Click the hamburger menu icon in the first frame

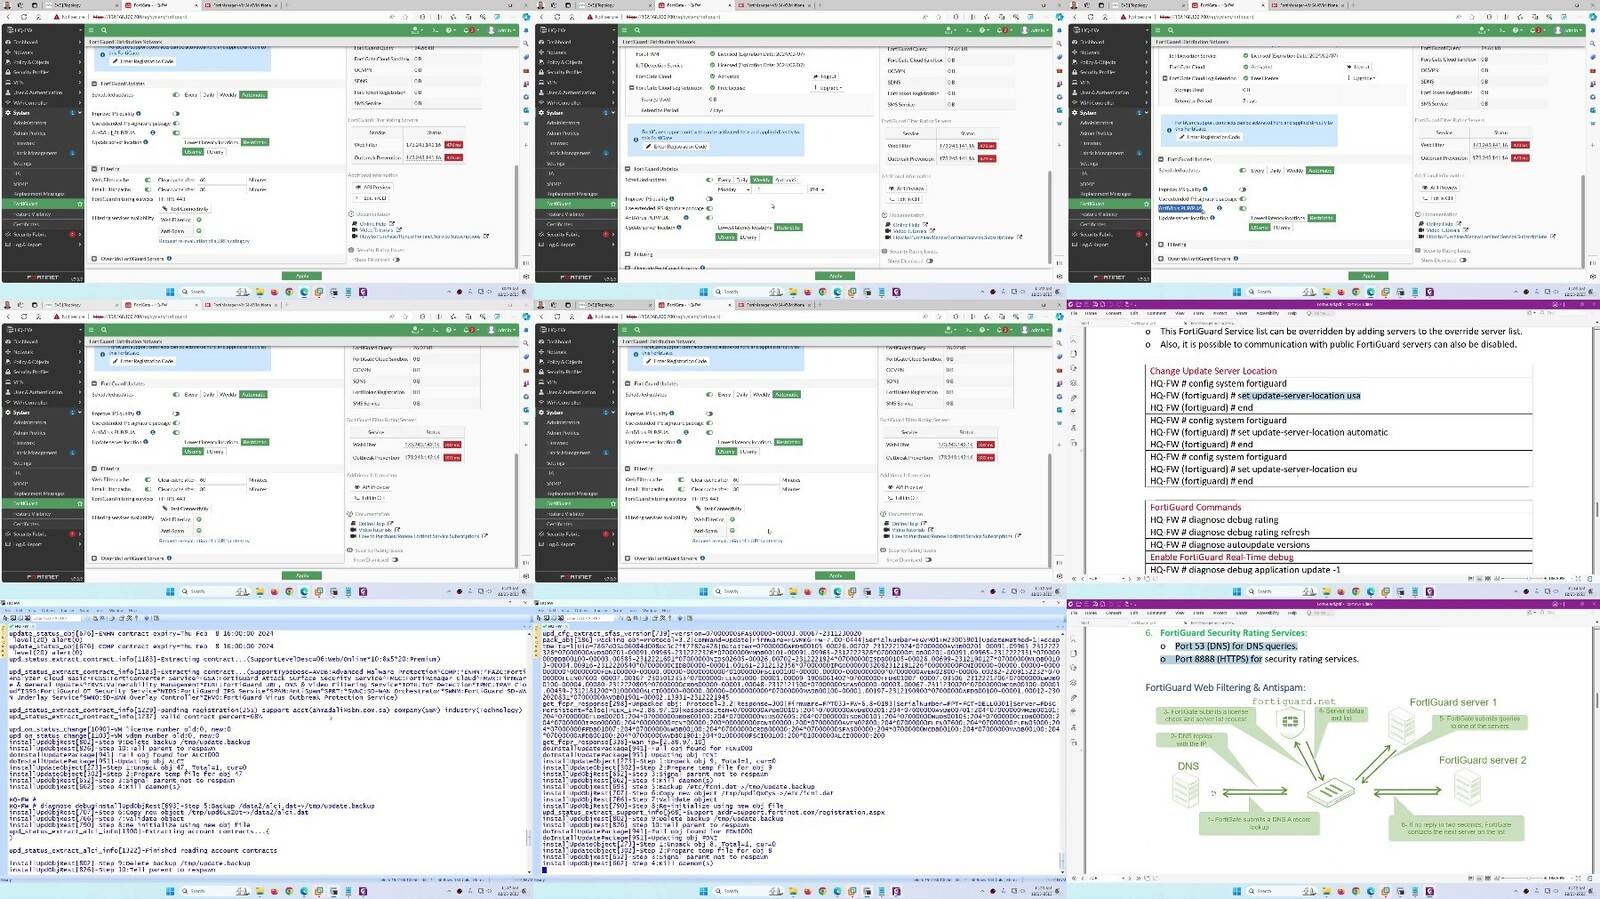point(91,30)
